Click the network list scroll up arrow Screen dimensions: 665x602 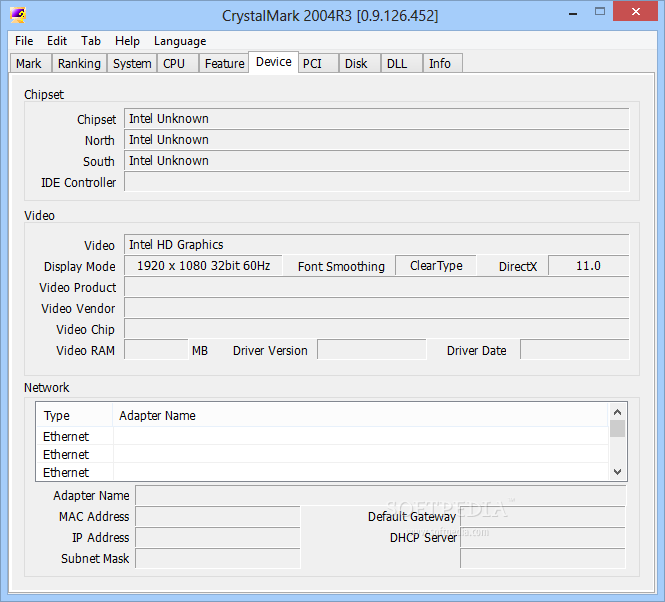coord(618,412)
